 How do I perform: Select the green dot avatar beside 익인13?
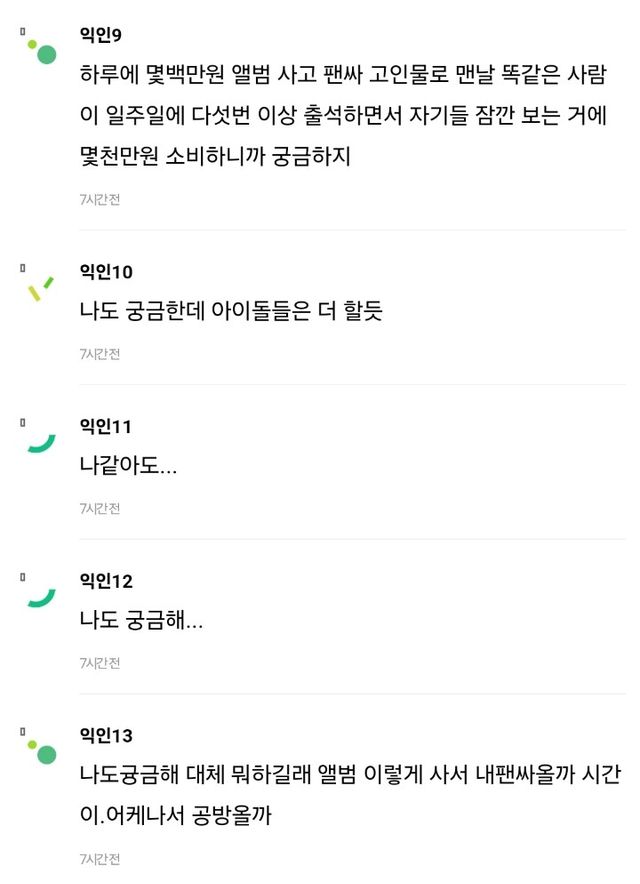click(x=41, y=751)
